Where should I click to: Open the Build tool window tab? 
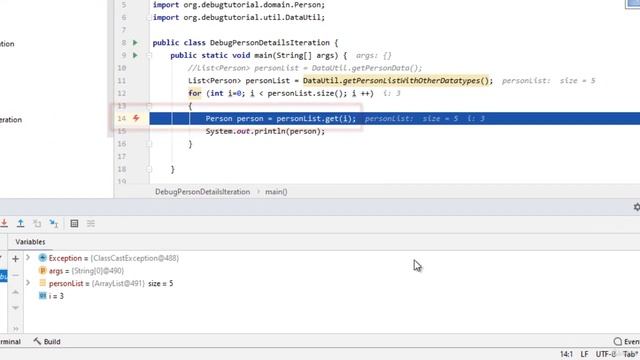47,341
